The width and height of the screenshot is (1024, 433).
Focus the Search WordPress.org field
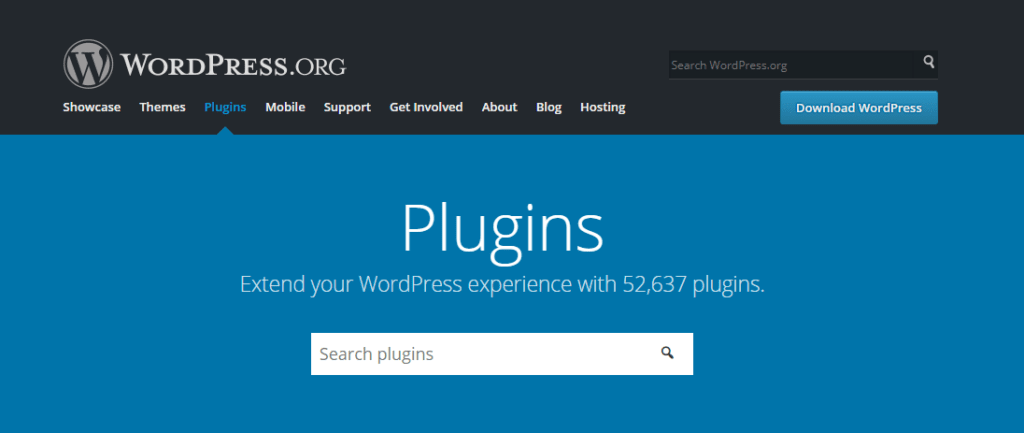tap(790, 65)
